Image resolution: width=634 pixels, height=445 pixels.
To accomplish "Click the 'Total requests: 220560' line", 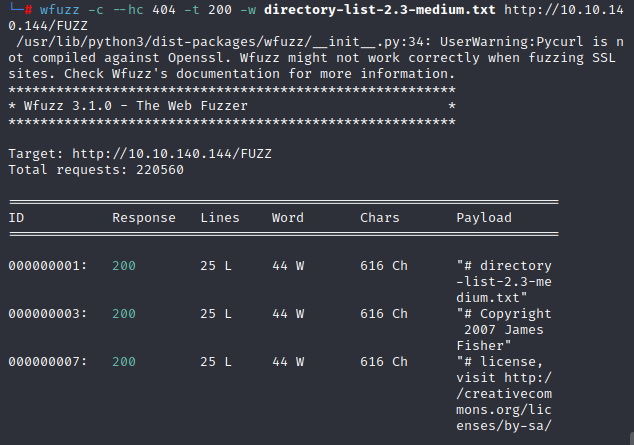I will pos(96,170).
